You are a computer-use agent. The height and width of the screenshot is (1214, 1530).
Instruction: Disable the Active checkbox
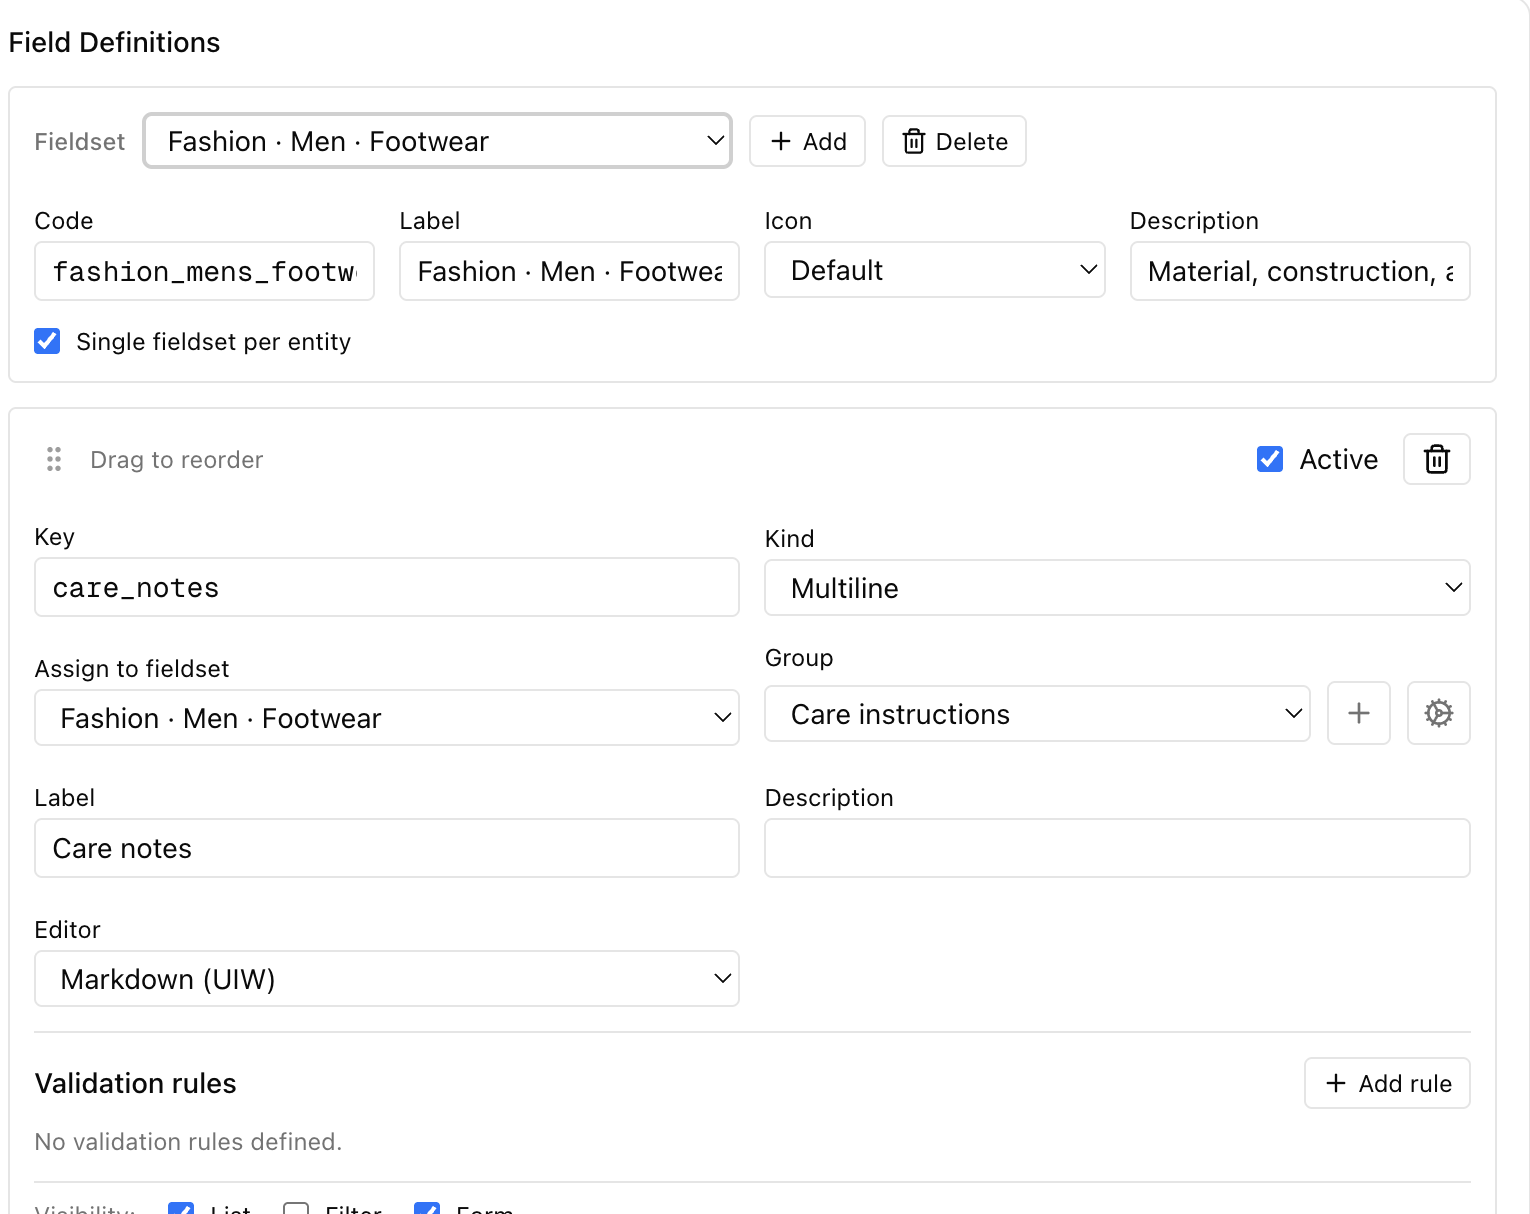click(x=1269, y=459)
